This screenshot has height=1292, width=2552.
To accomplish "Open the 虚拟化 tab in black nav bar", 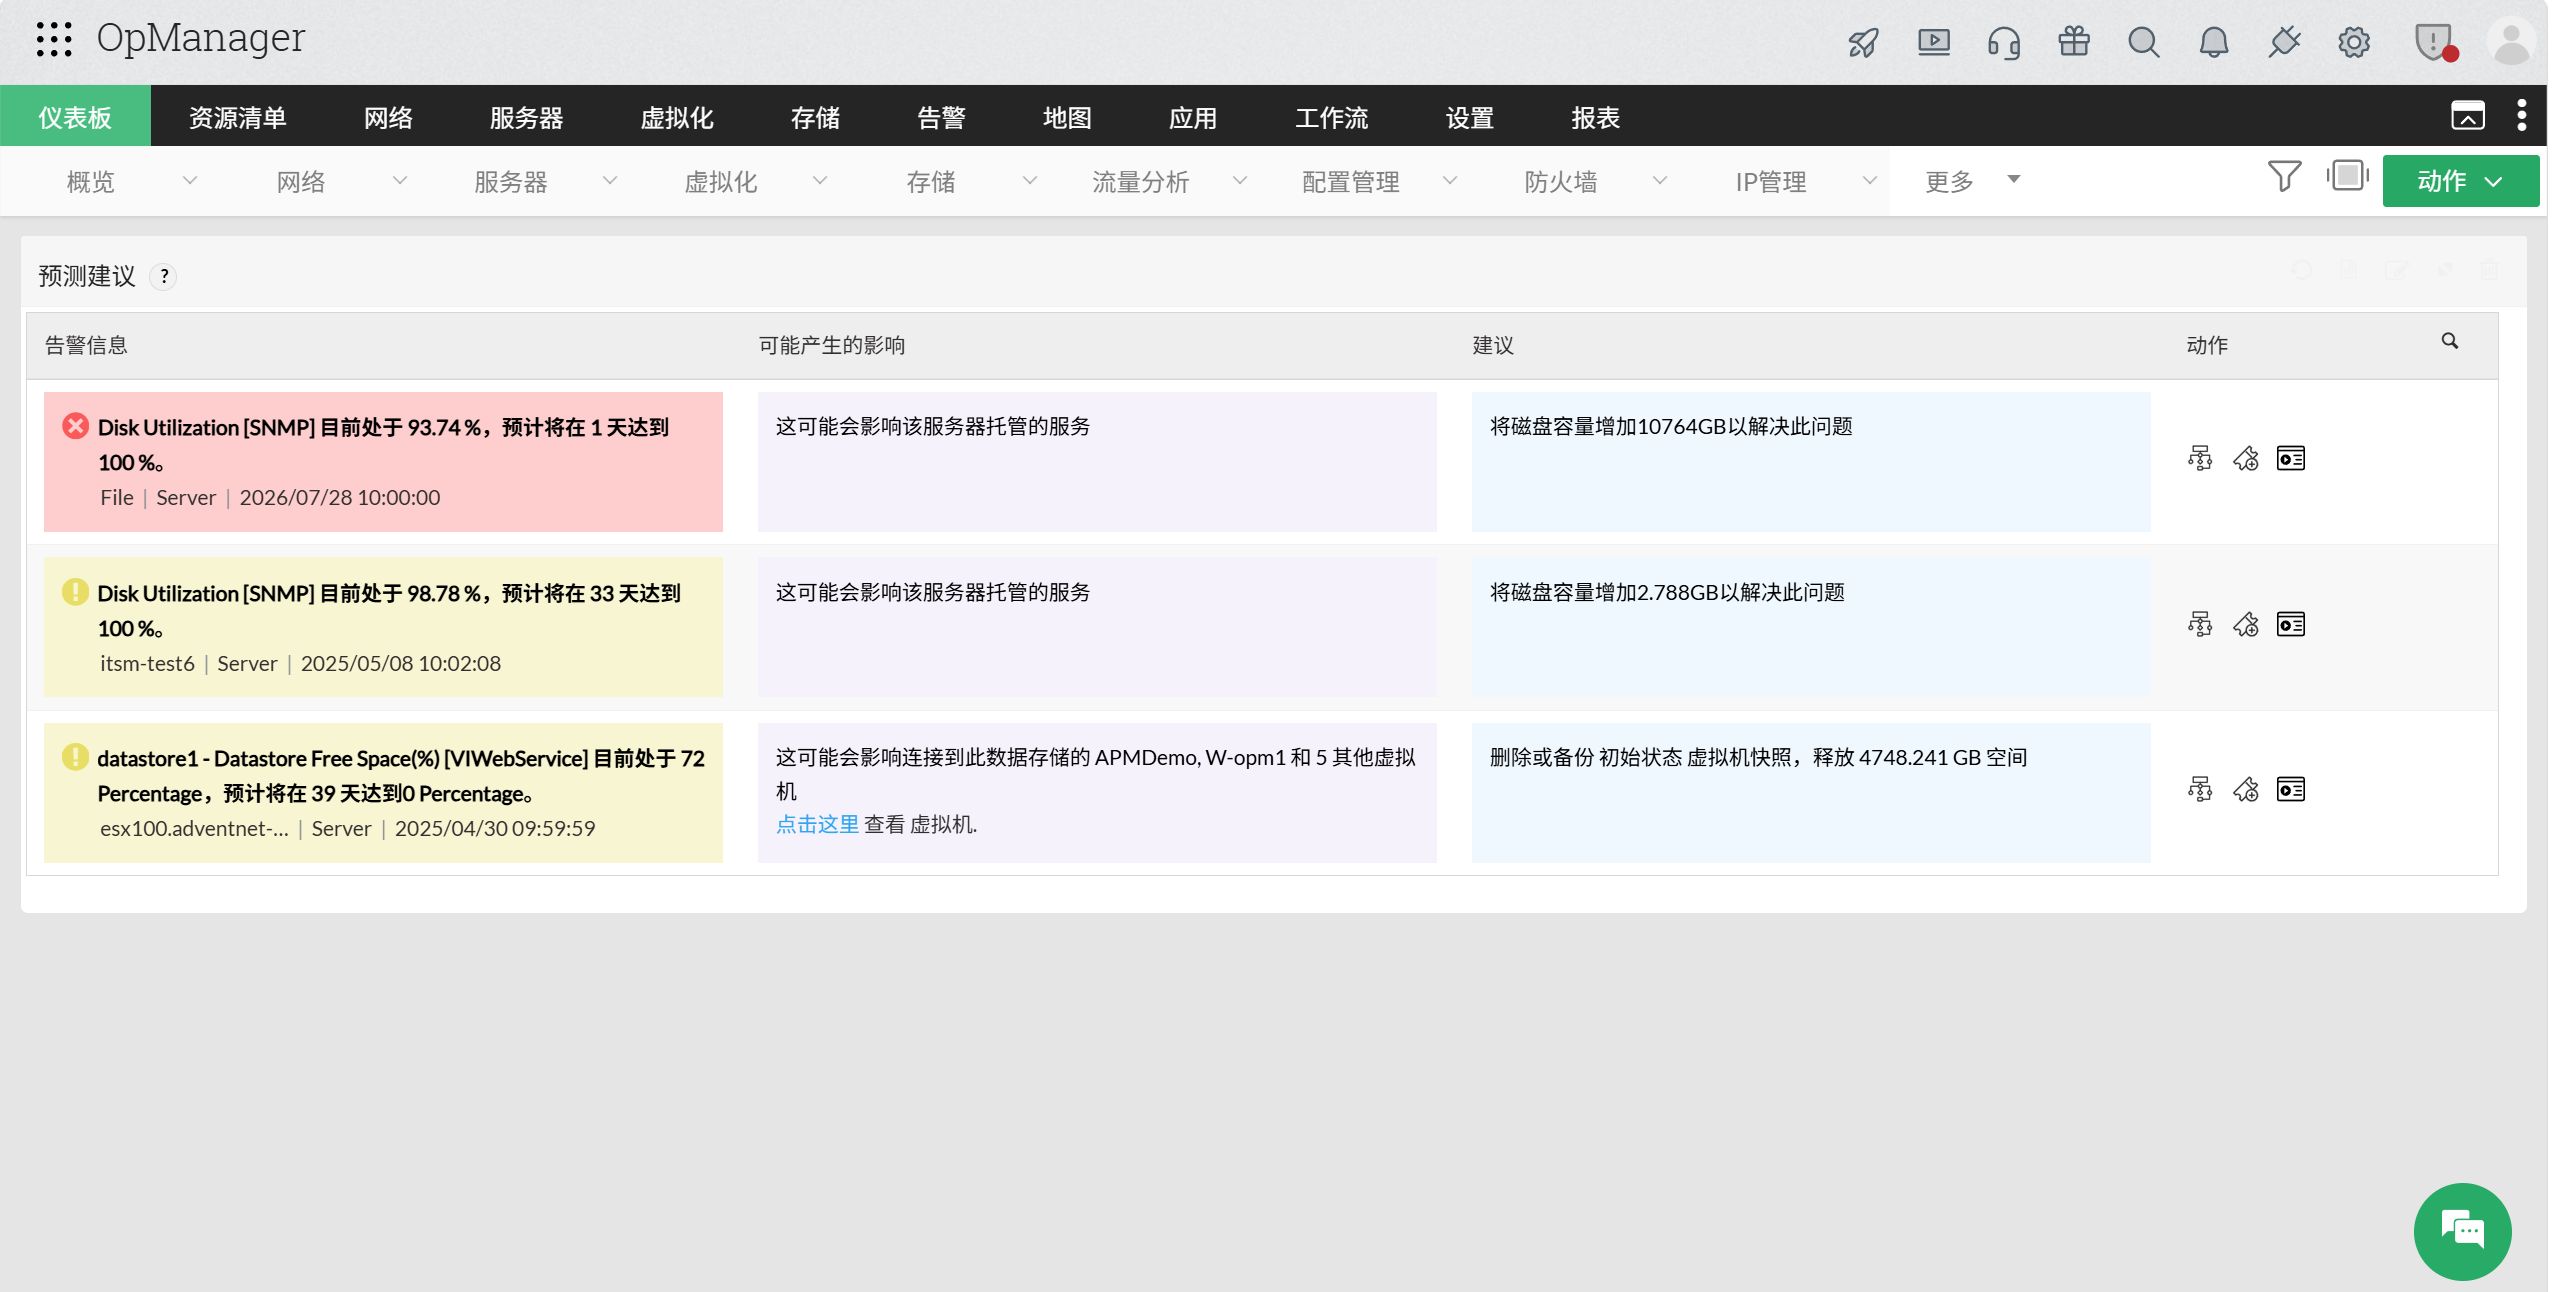I will click(x=677, y=117).
